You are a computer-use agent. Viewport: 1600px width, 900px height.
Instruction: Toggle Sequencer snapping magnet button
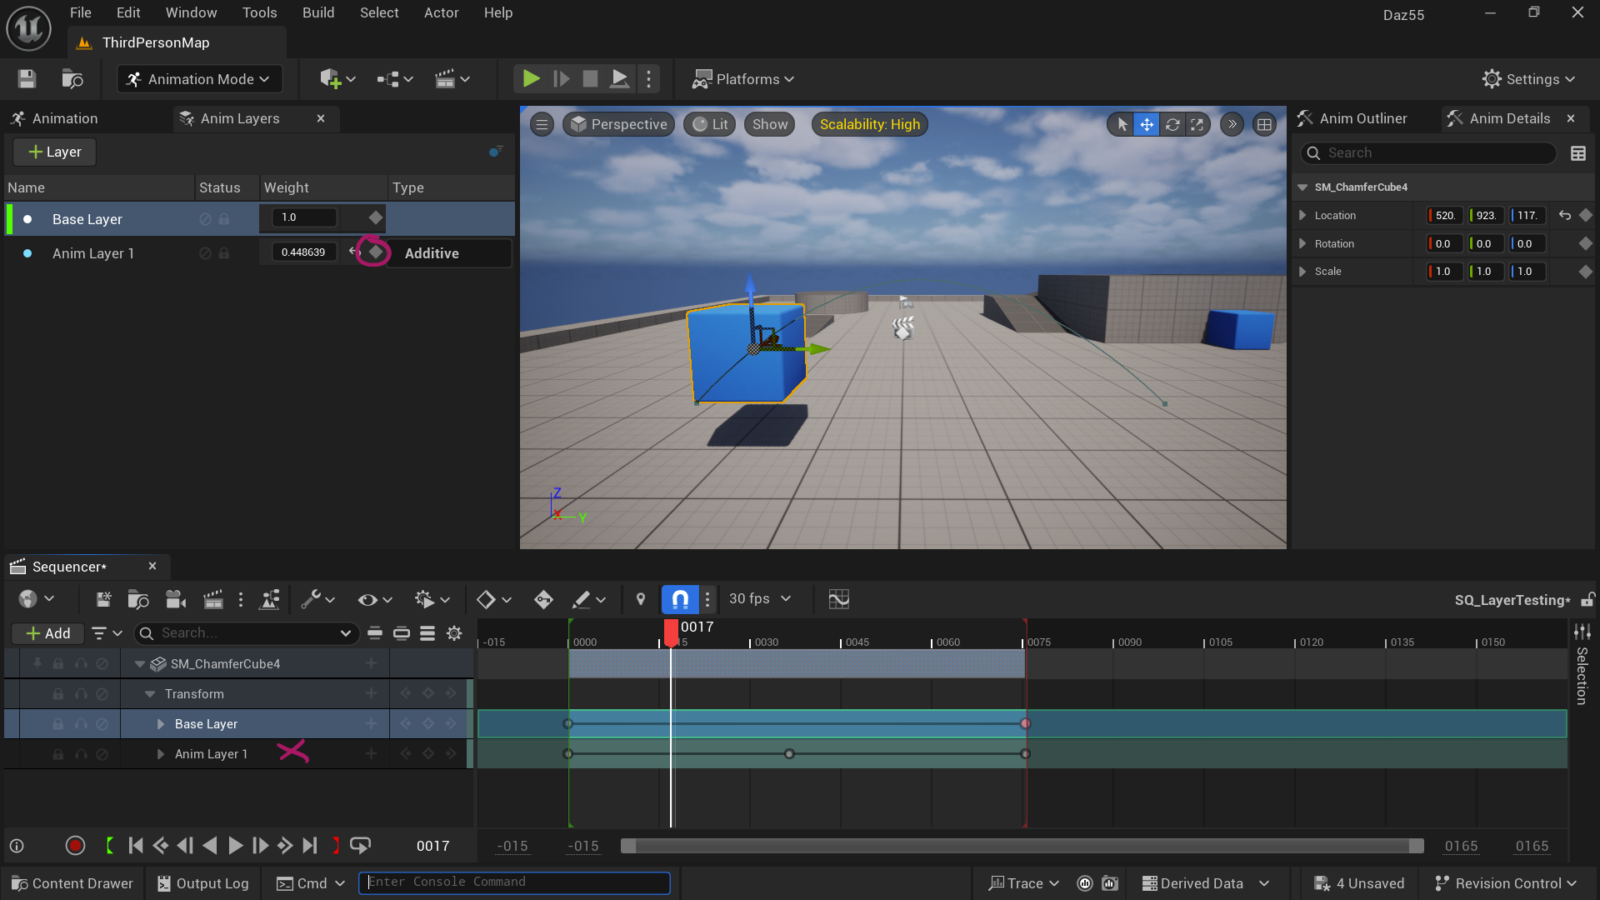coord(680,599)
